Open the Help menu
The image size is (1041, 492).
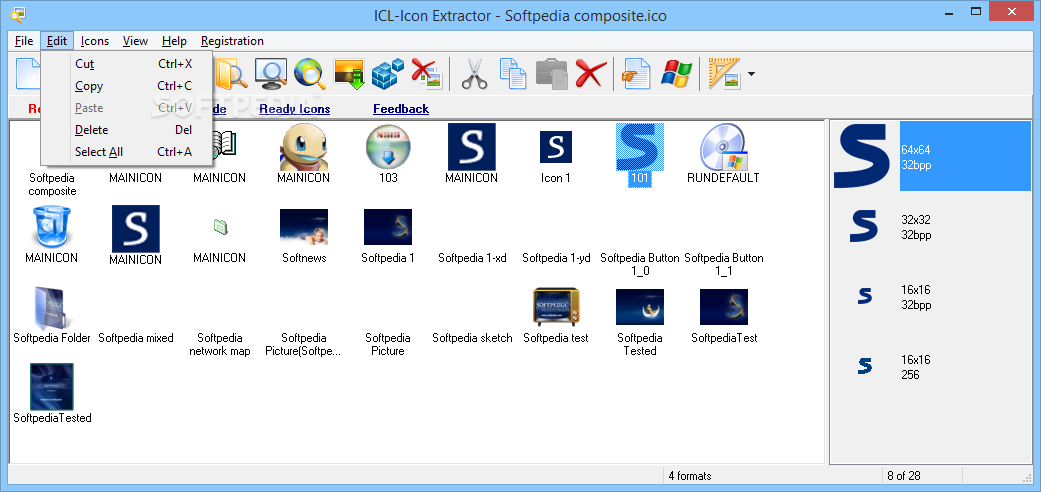click(x=174, y=41)
